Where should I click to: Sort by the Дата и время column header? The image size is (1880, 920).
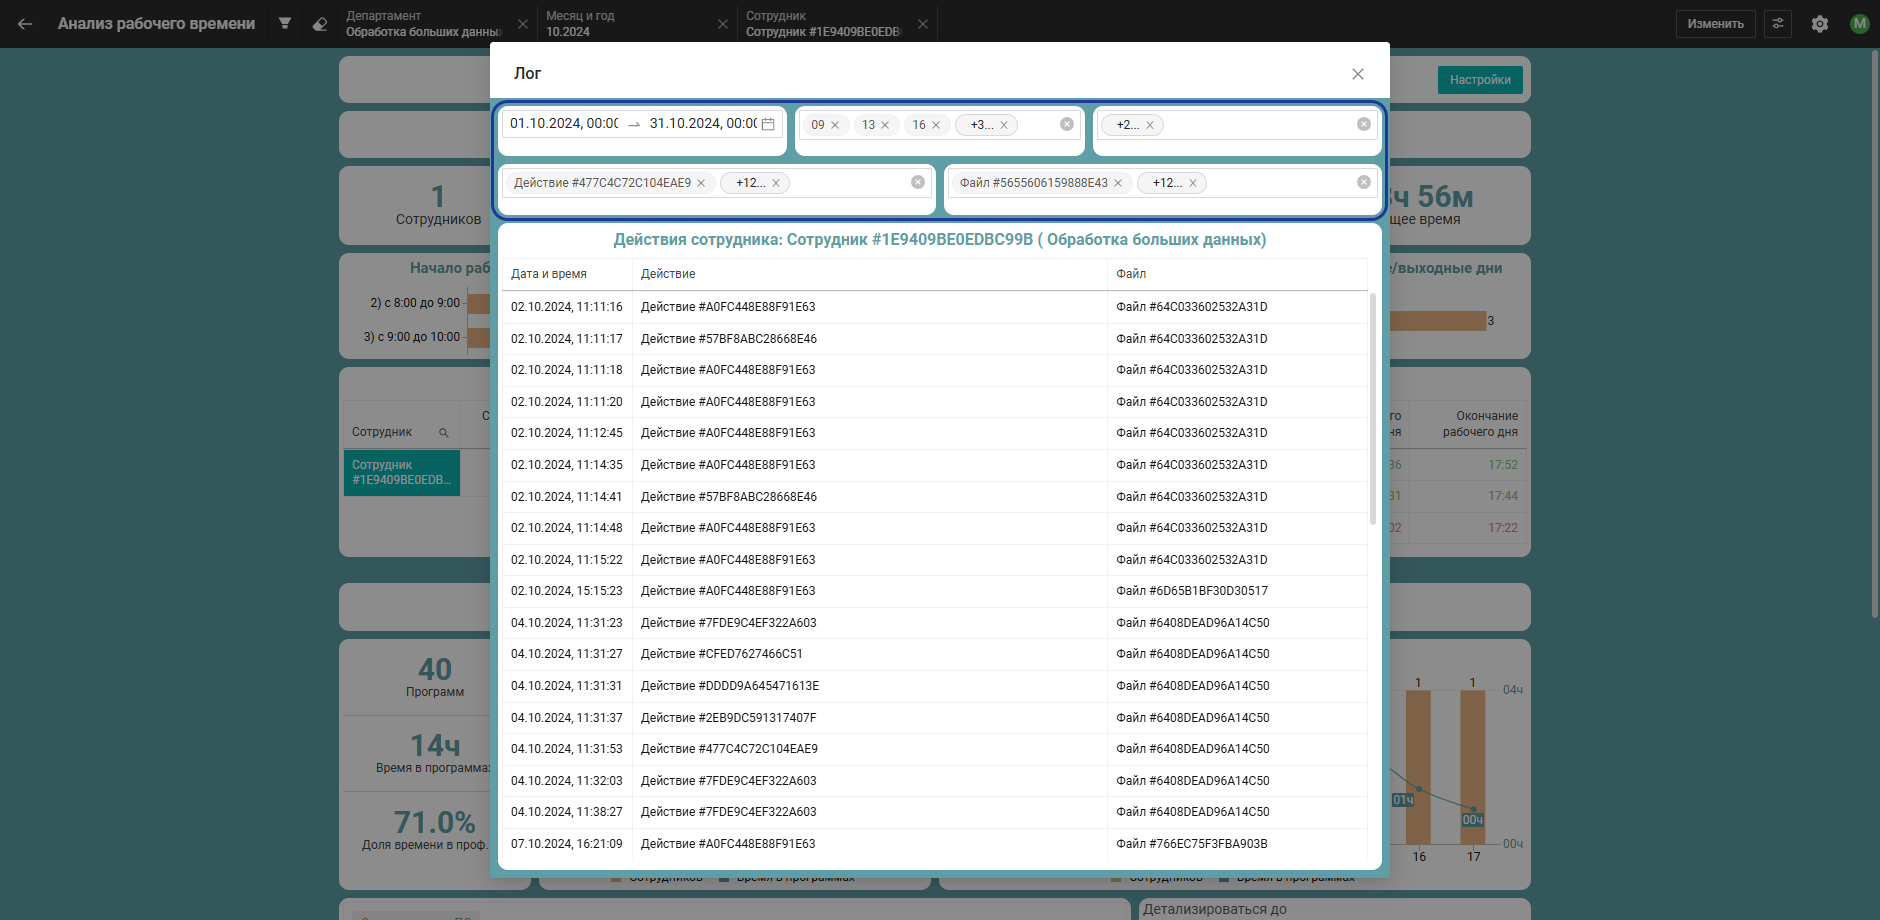pos(549,274)
